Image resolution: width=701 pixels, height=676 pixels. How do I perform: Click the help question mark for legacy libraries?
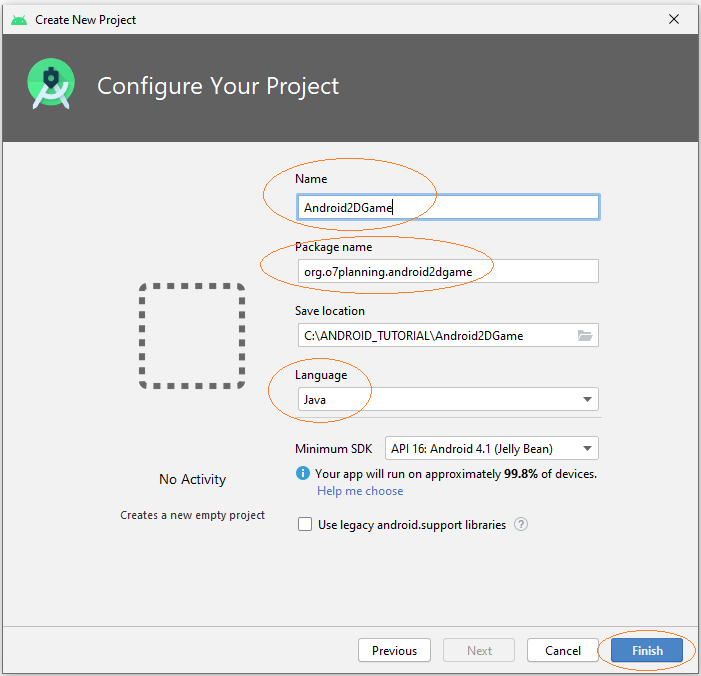521,524
